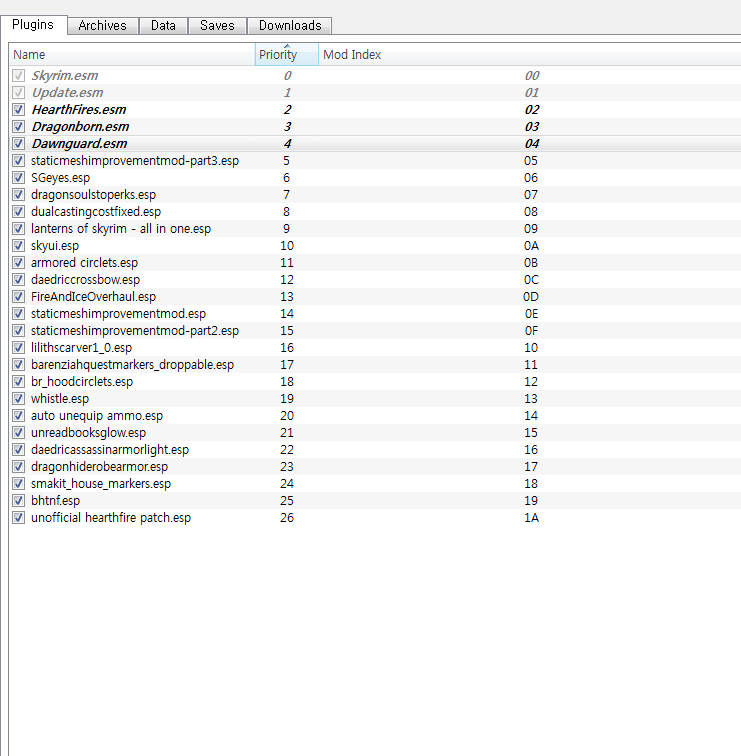Viewport: 741px width, 756px height.
Task: Toggle the SGeyes.esp checkbox
Action: 18,178
